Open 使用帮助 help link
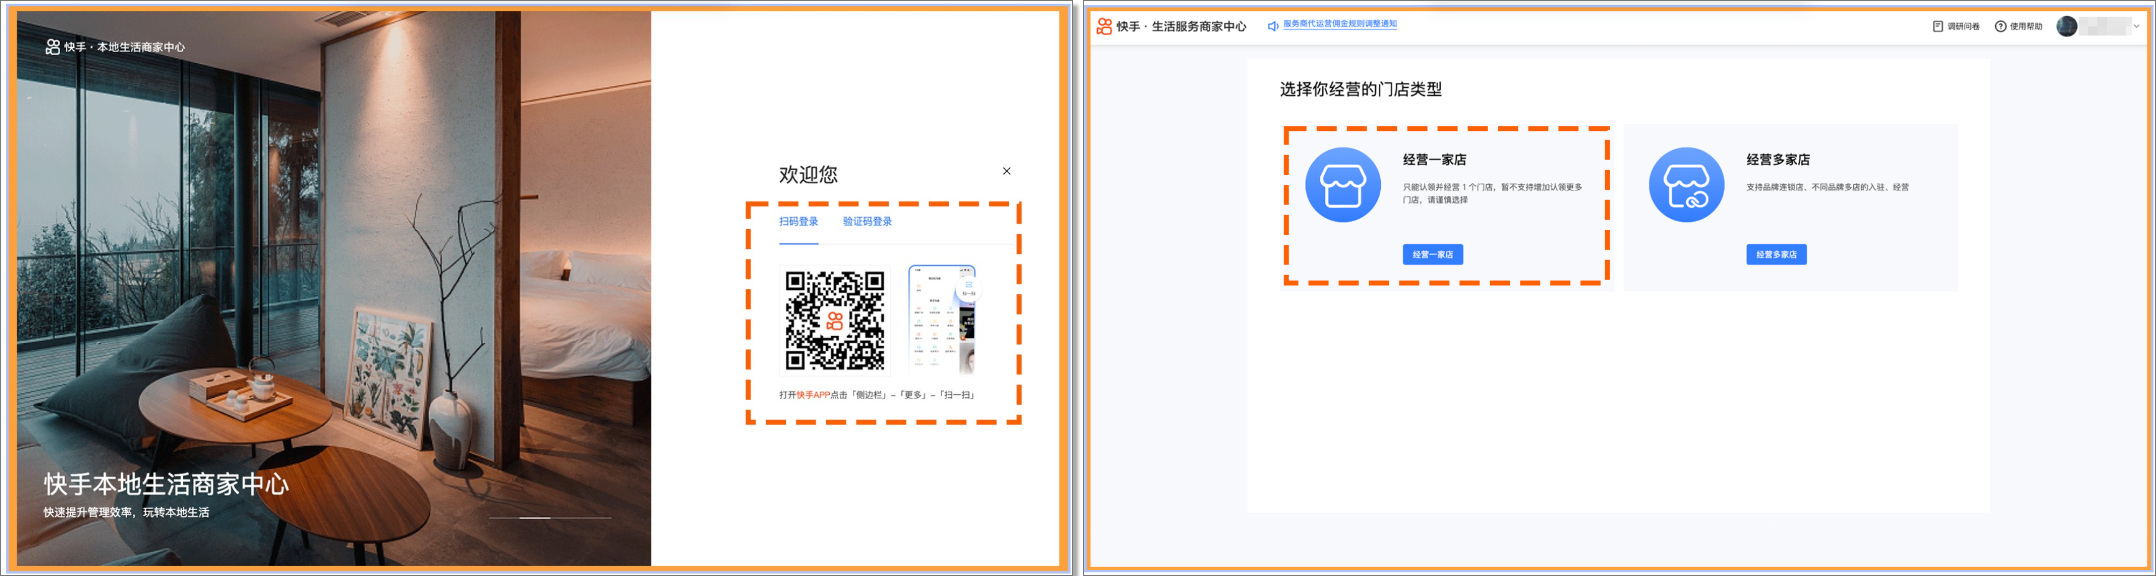The height and width of the screenshot is (576, 2156). [2018, 27]
